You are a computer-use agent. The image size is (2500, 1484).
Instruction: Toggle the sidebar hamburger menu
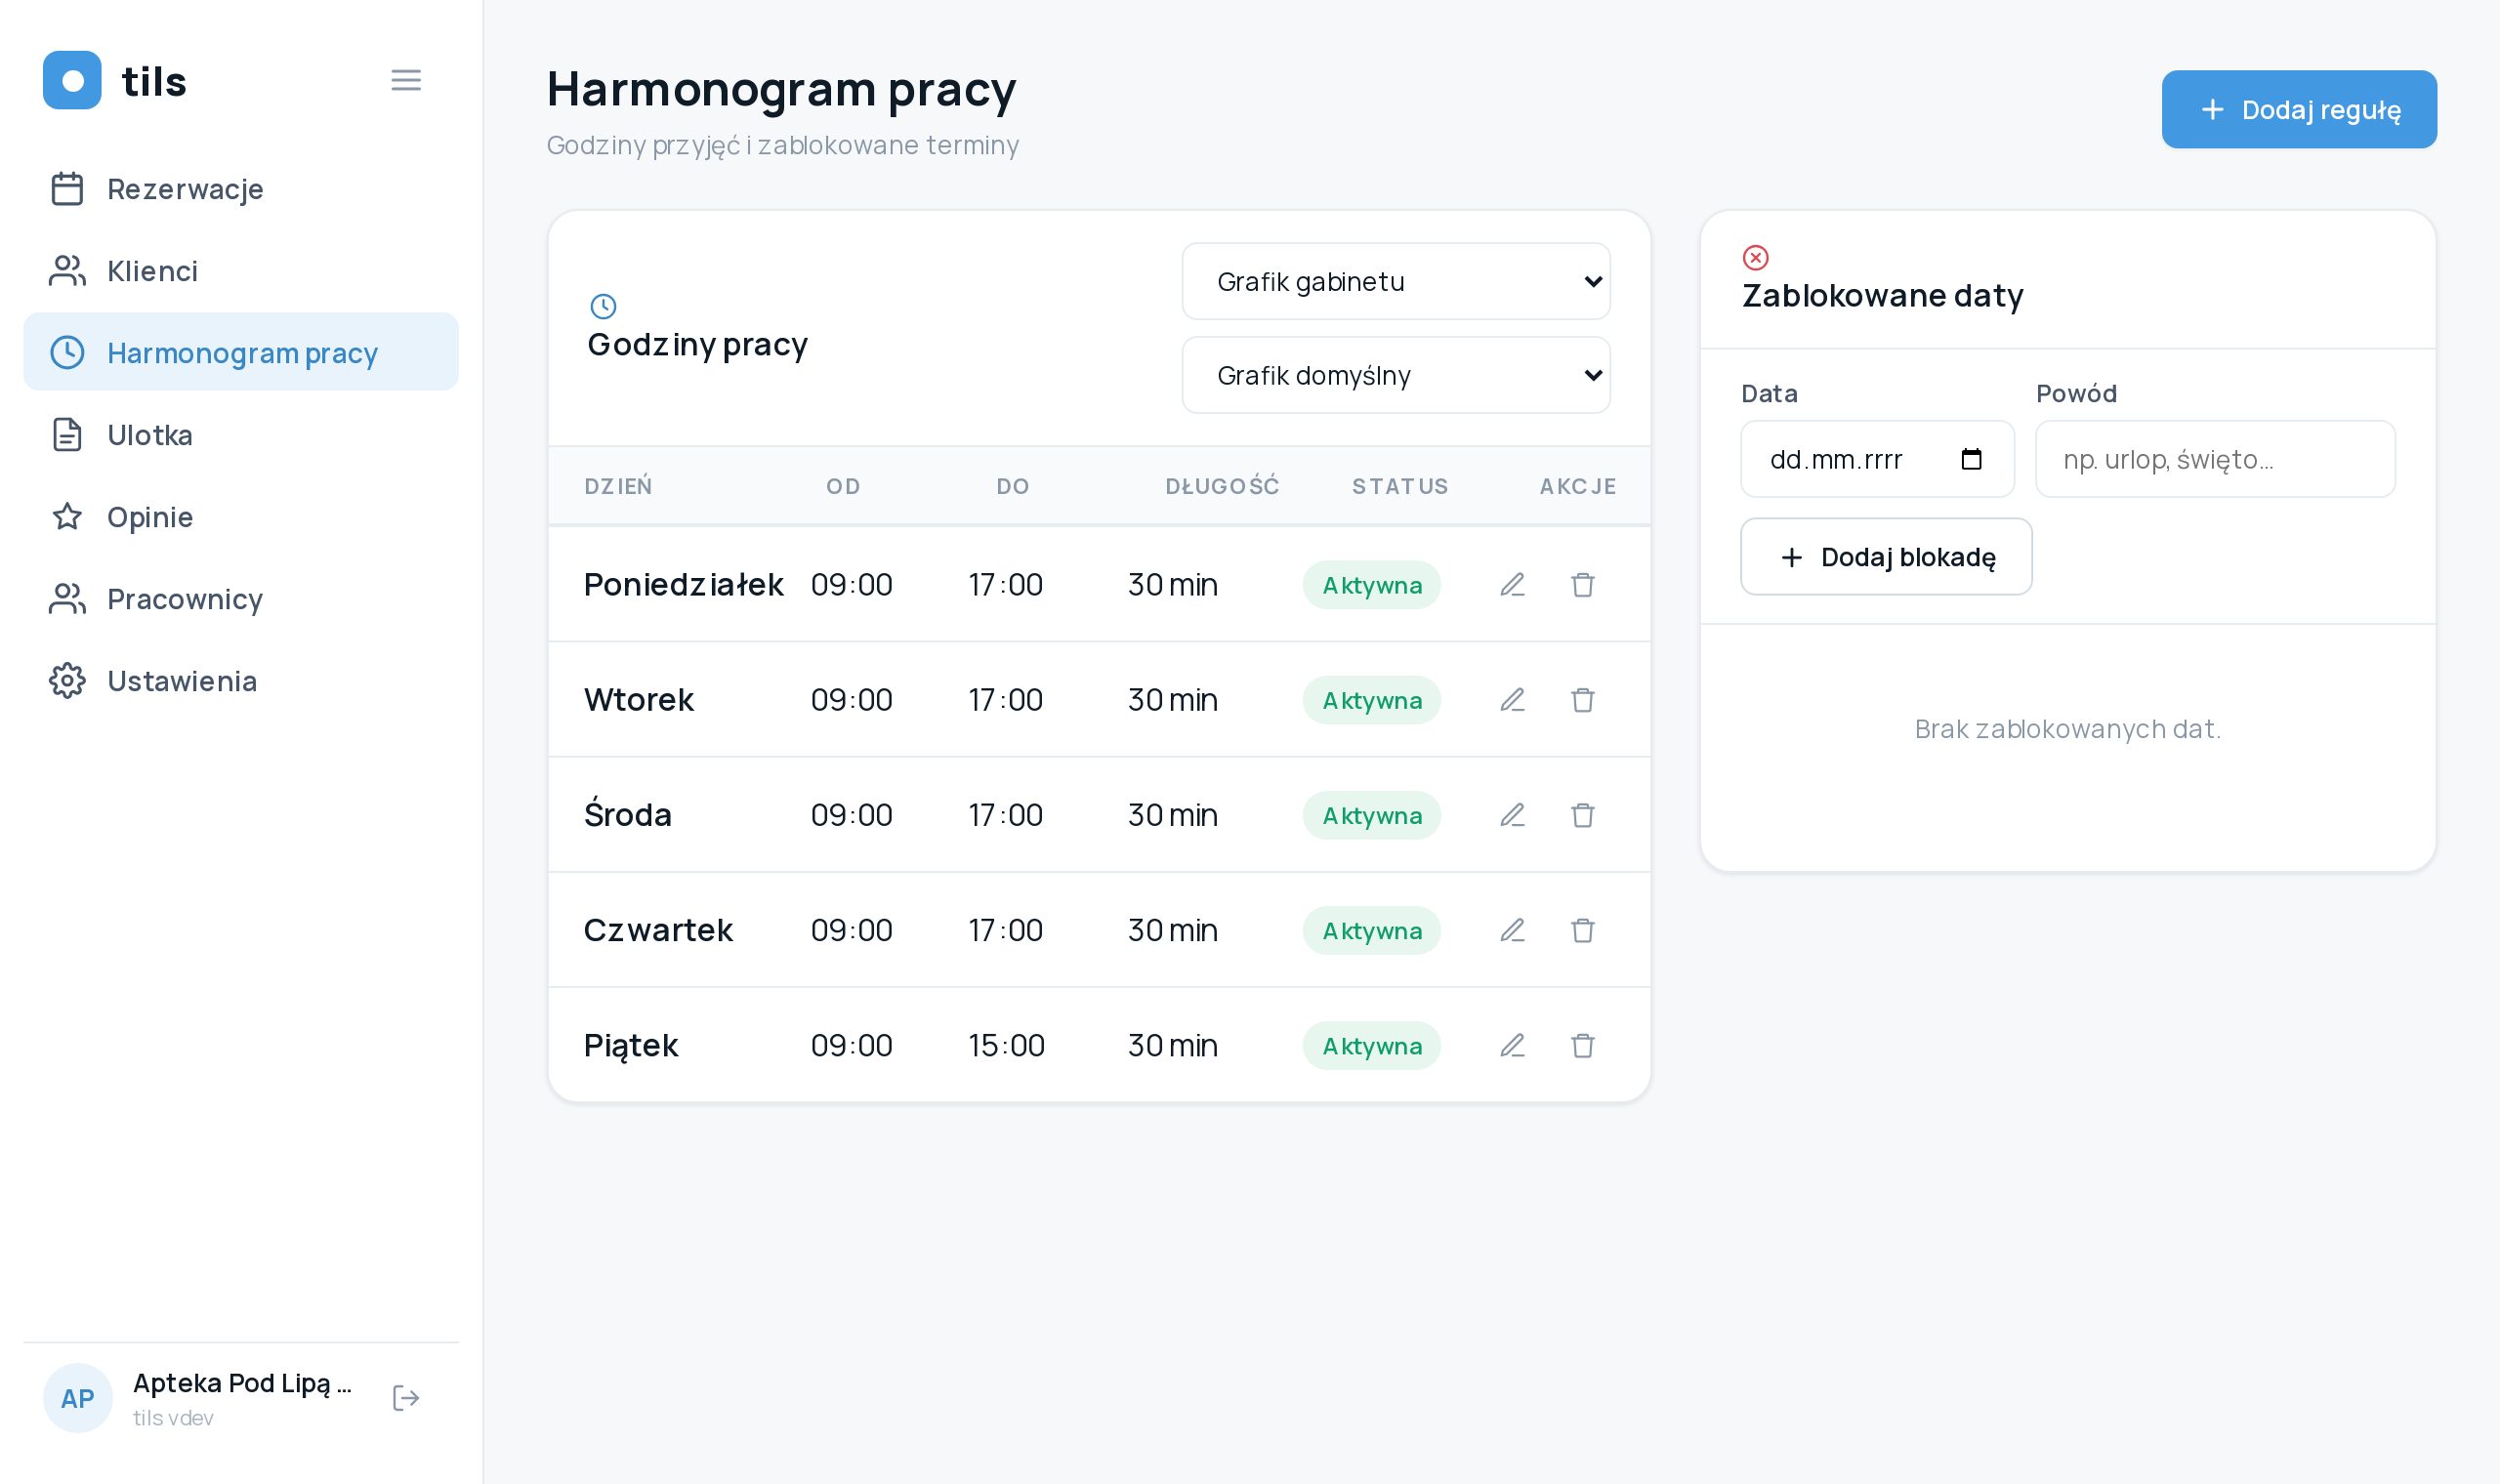405,80
